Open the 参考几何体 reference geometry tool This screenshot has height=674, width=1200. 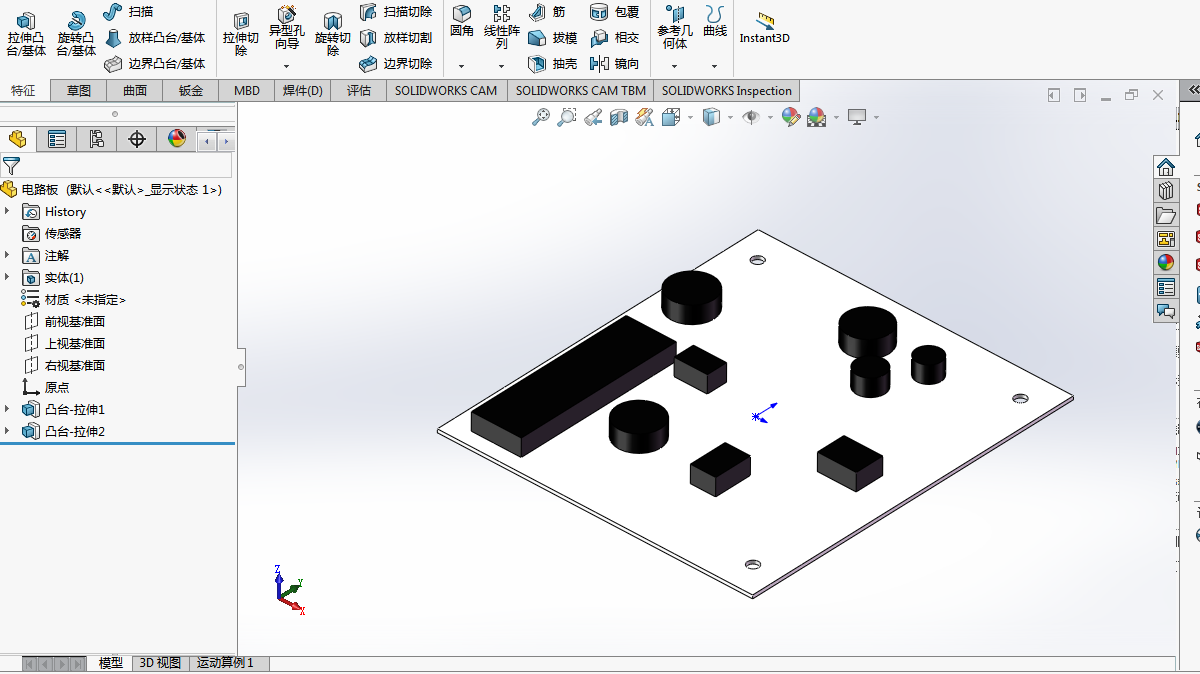[675, 28]
